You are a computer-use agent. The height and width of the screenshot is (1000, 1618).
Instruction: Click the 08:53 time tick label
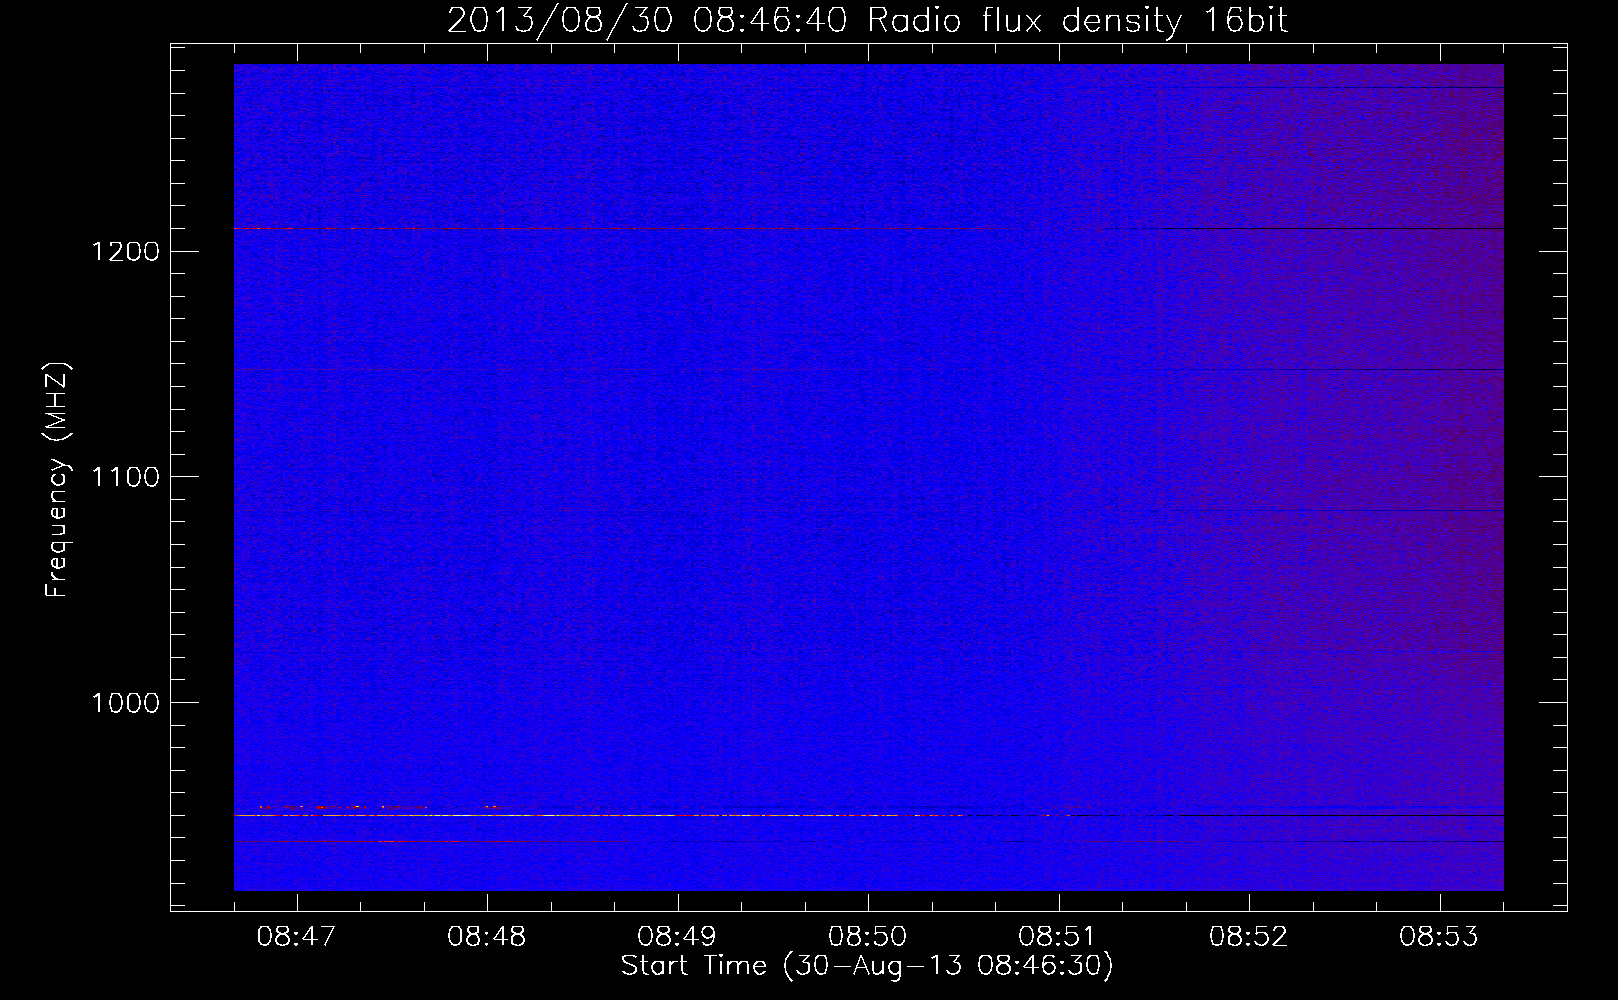pyautogui.click(x=1439, y=937)
